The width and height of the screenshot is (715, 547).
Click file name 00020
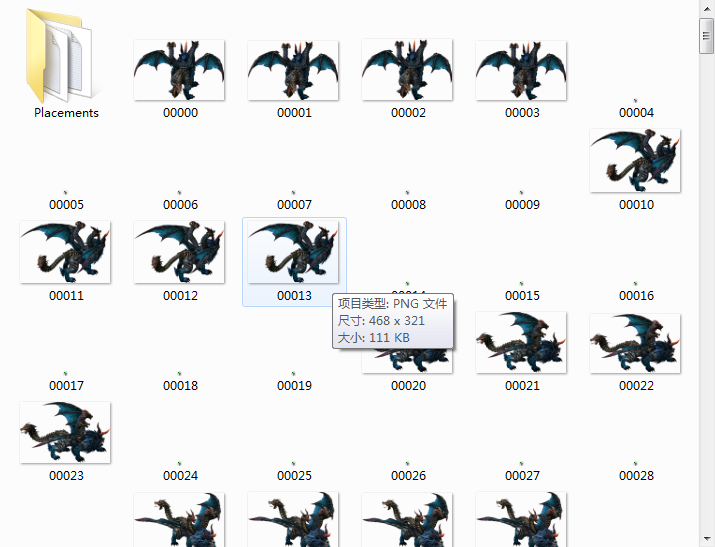pos(408,386)
